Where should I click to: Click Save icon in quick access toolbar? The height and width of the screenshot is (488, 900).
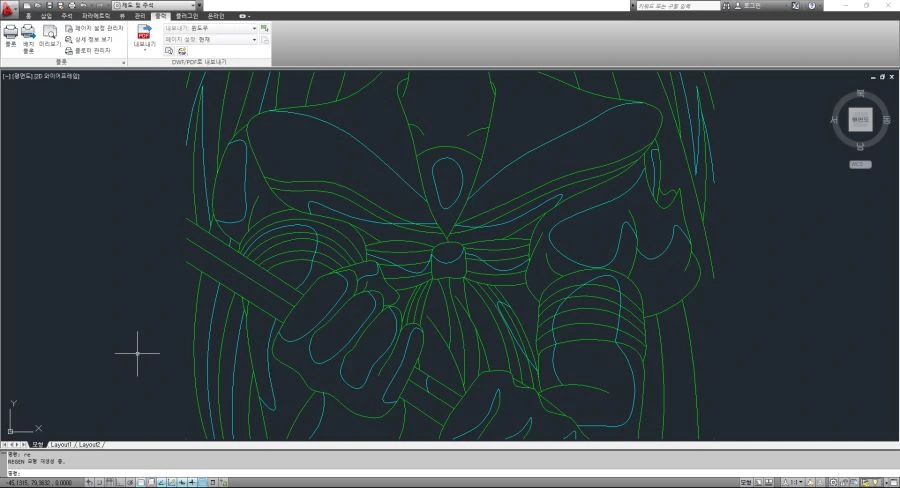pos(49,5)
